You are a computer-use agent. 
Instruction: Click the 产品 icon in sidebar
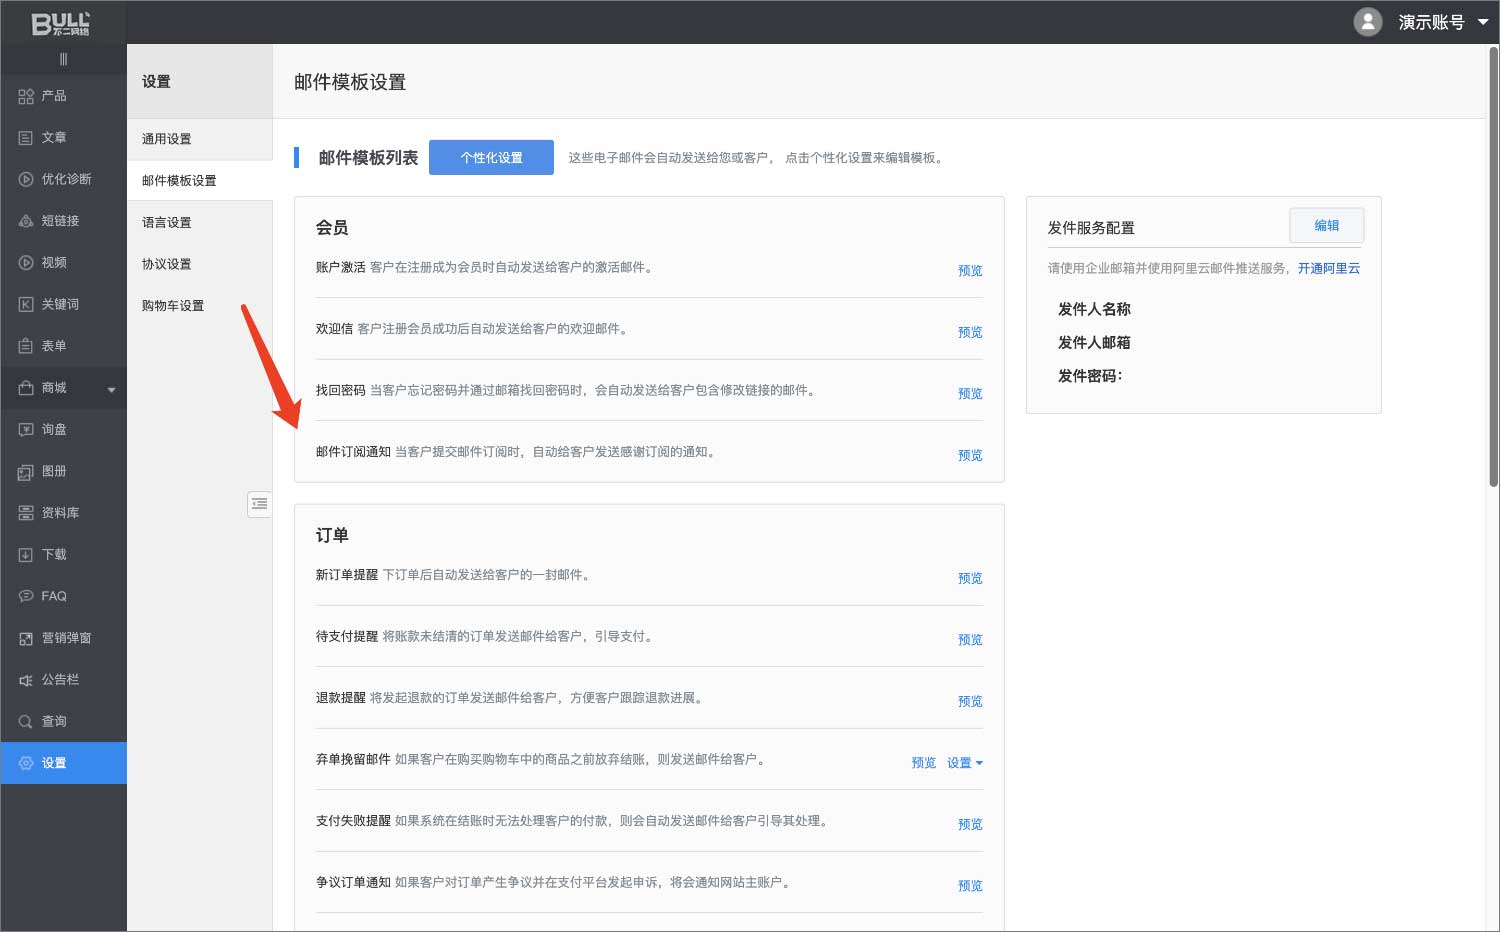(x=26, y=96)
